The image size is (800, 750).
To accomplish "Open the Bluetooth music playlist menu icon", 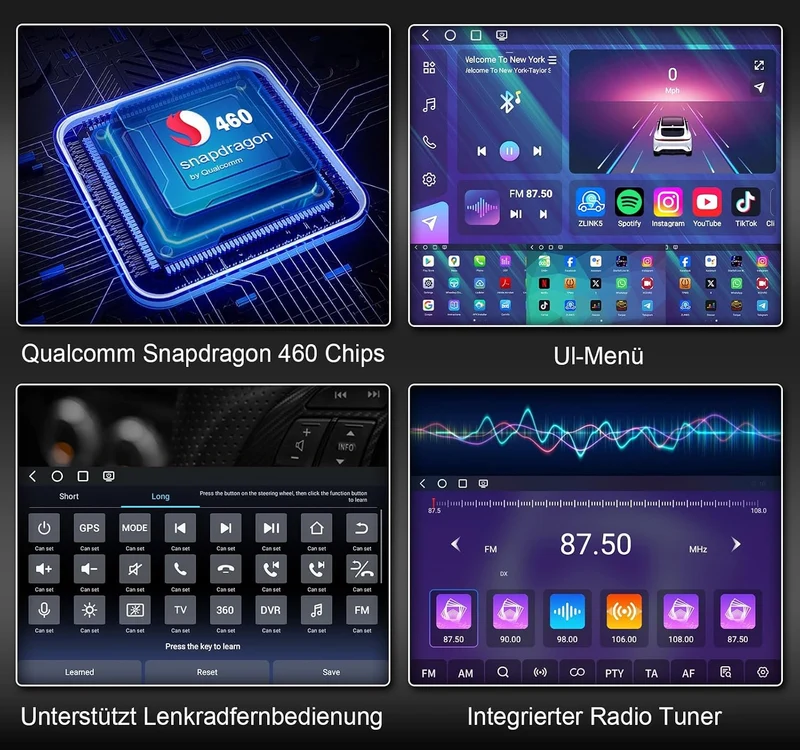I will click(x=552, y=60).
